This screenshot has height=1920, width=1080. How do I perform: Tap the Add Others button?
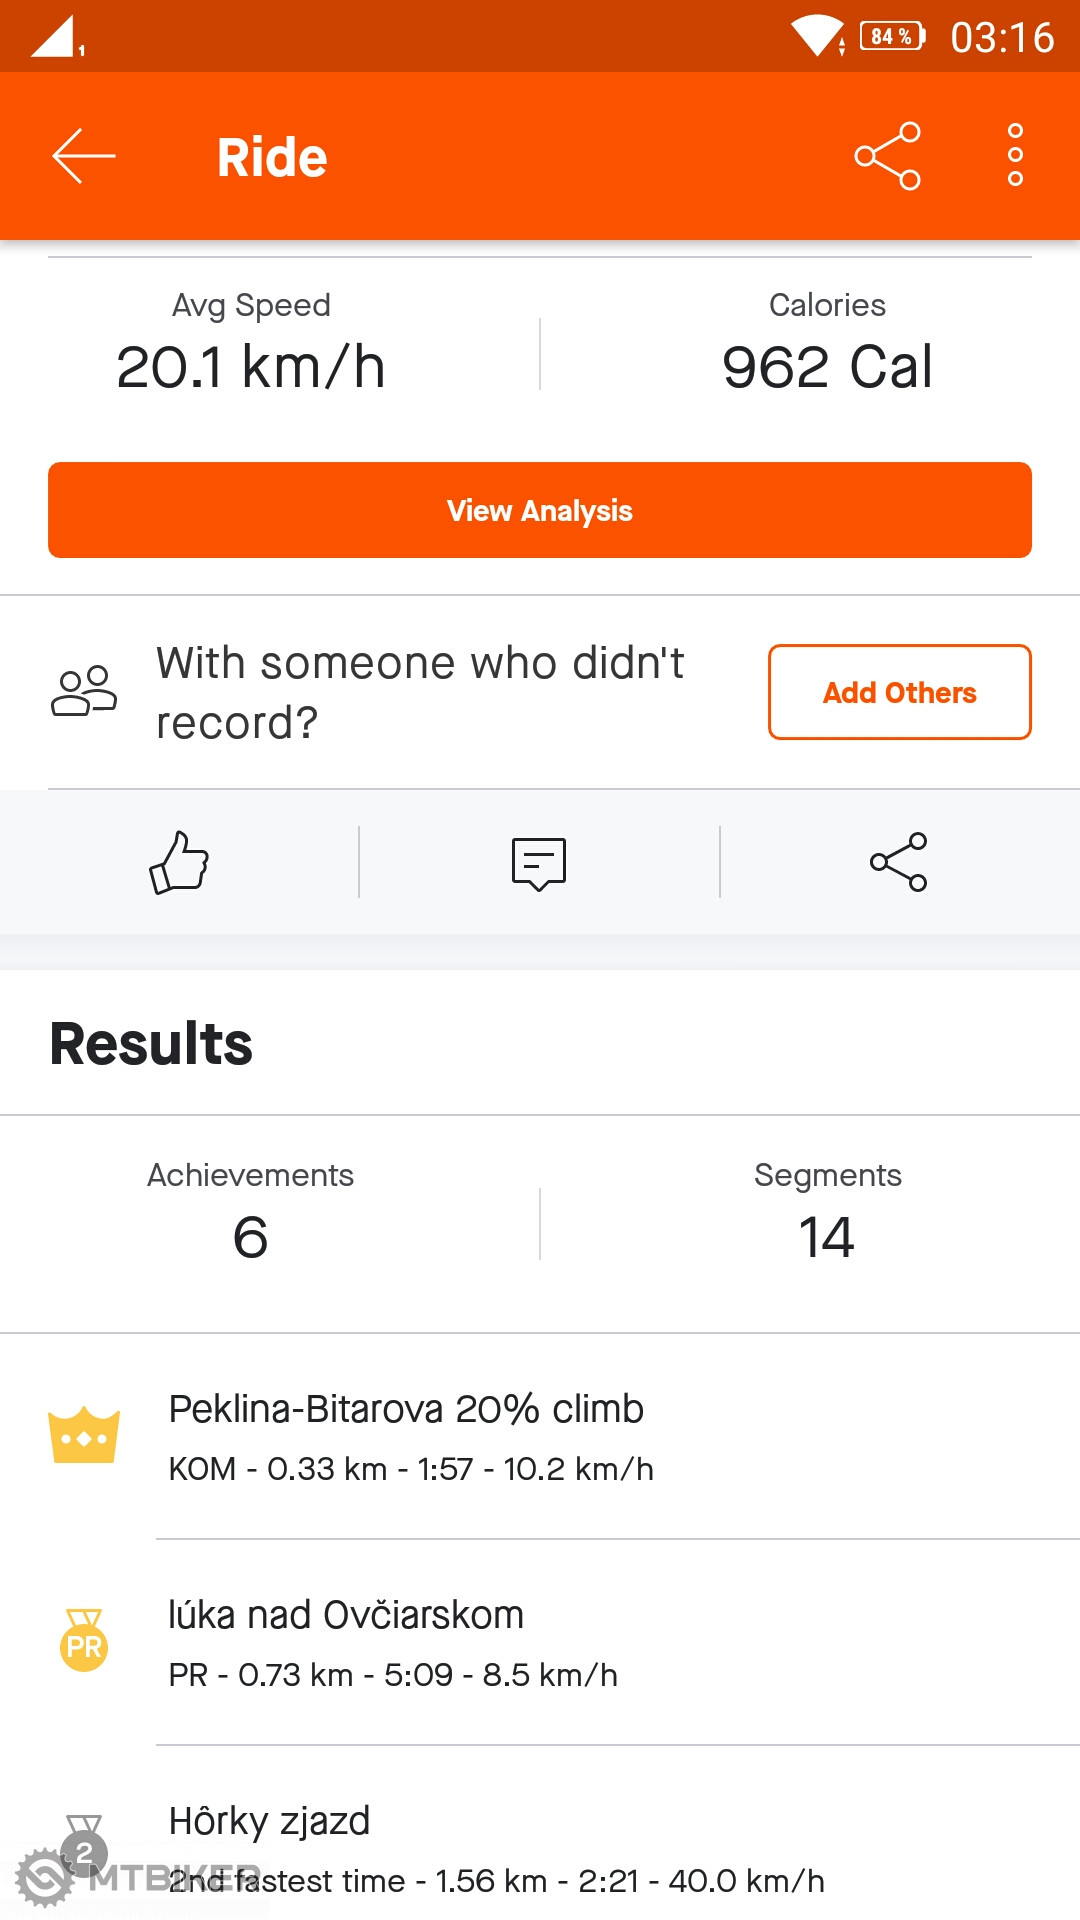[899, 692]
